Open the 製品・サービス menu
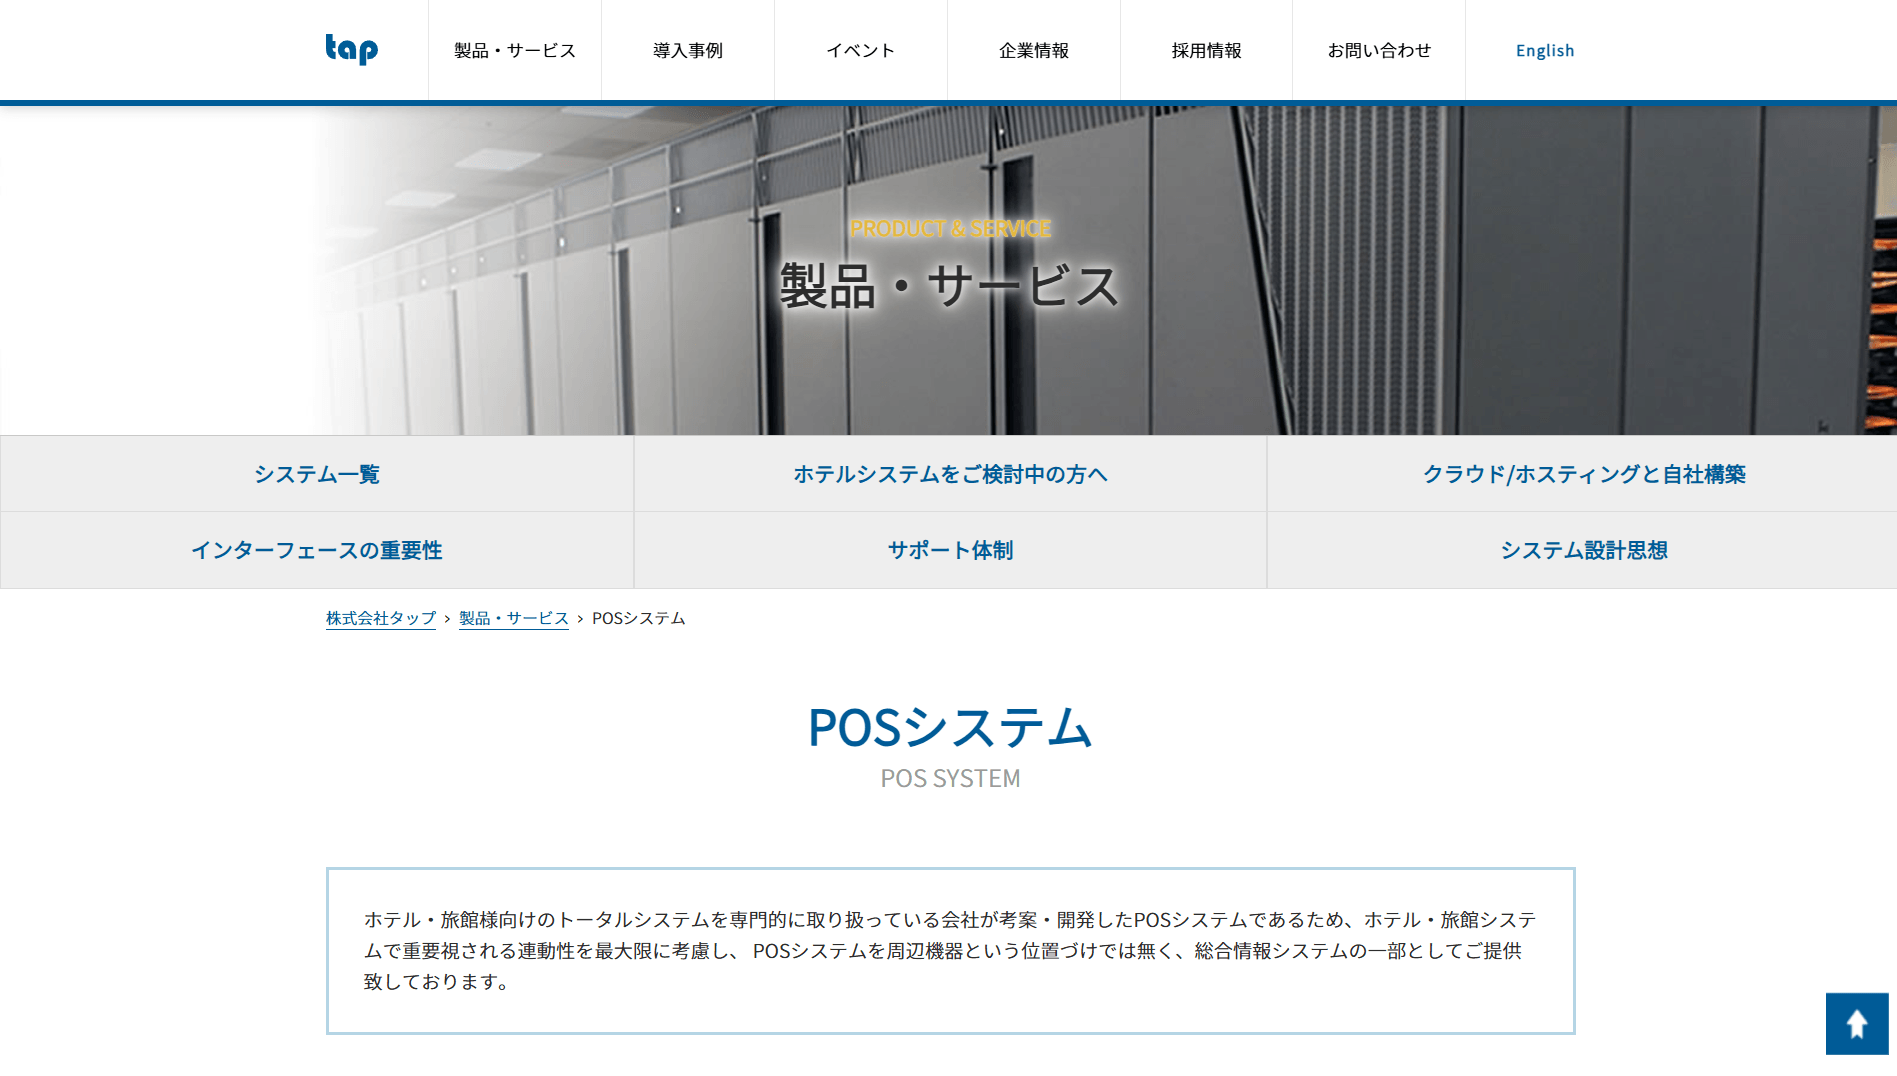The image size is (1897, 1076). (515, 51)
